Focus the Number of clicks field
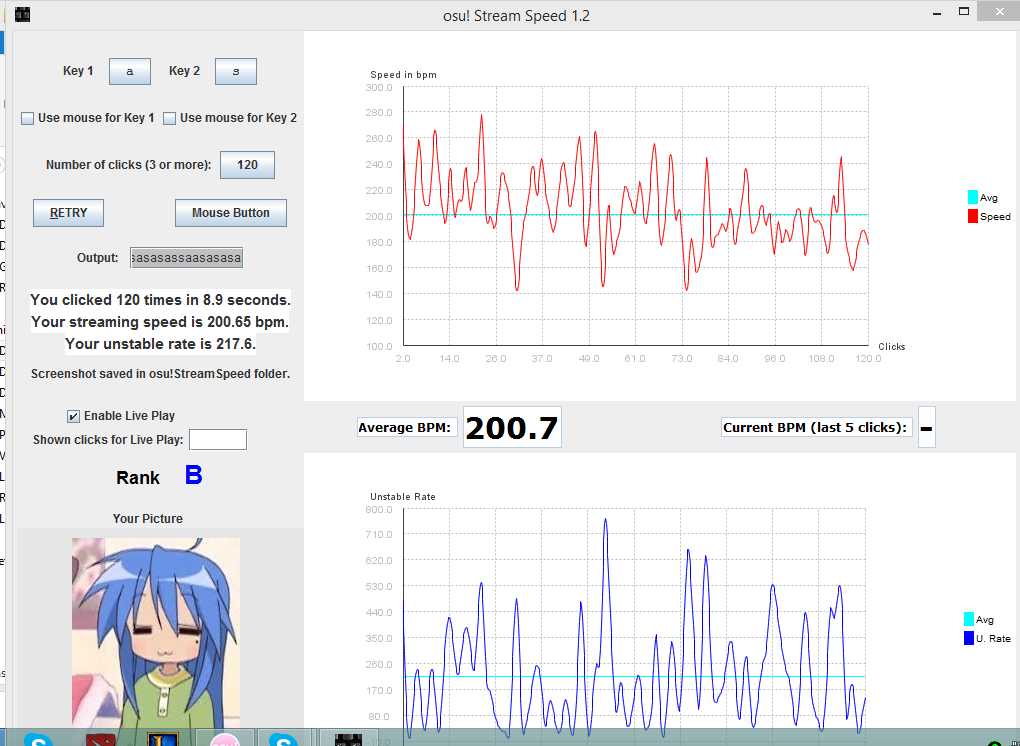 tap(247, 165)
